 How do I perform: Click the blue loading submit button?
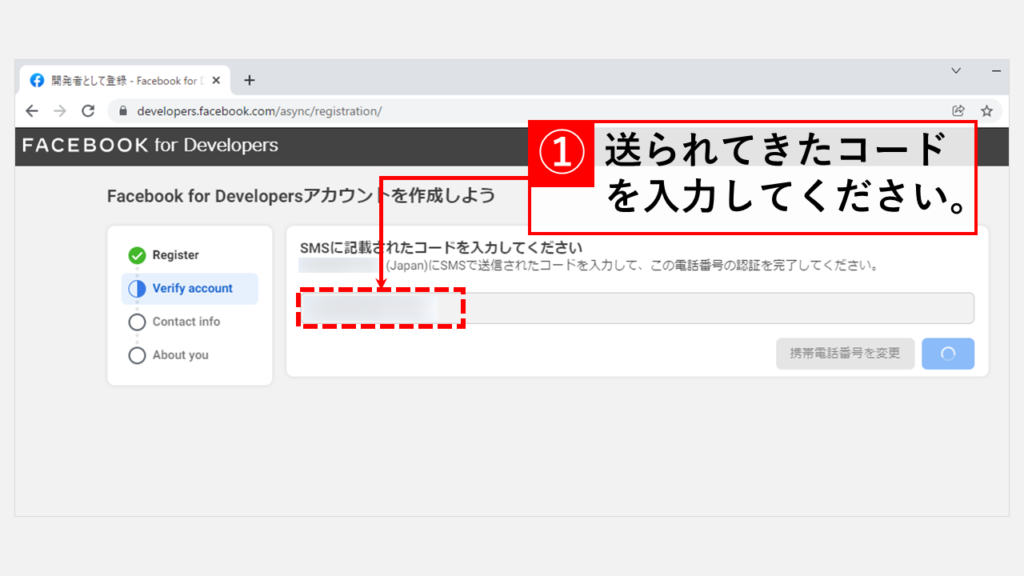tap(948, 353)
